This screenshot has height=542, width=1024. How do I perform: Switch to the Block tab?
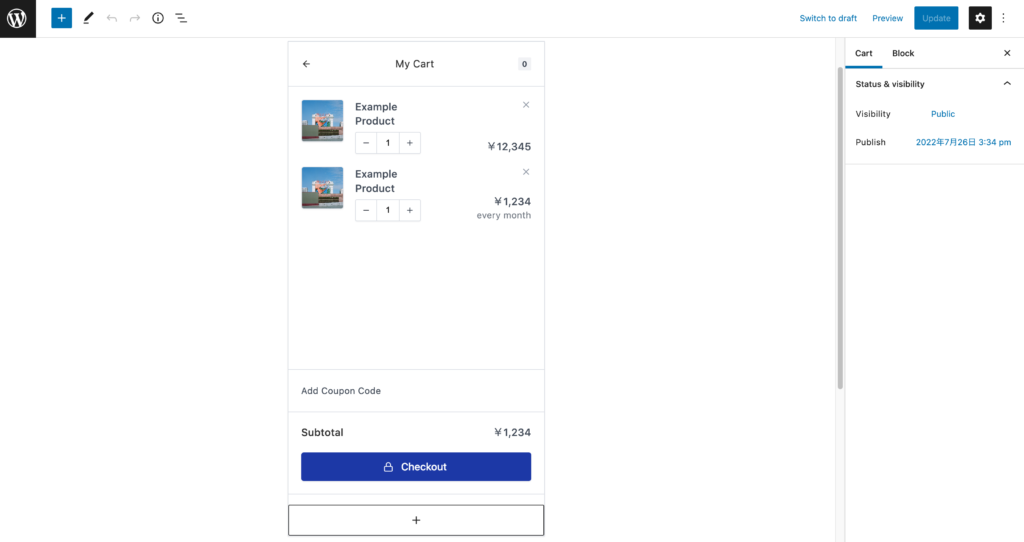click(903, 54)
